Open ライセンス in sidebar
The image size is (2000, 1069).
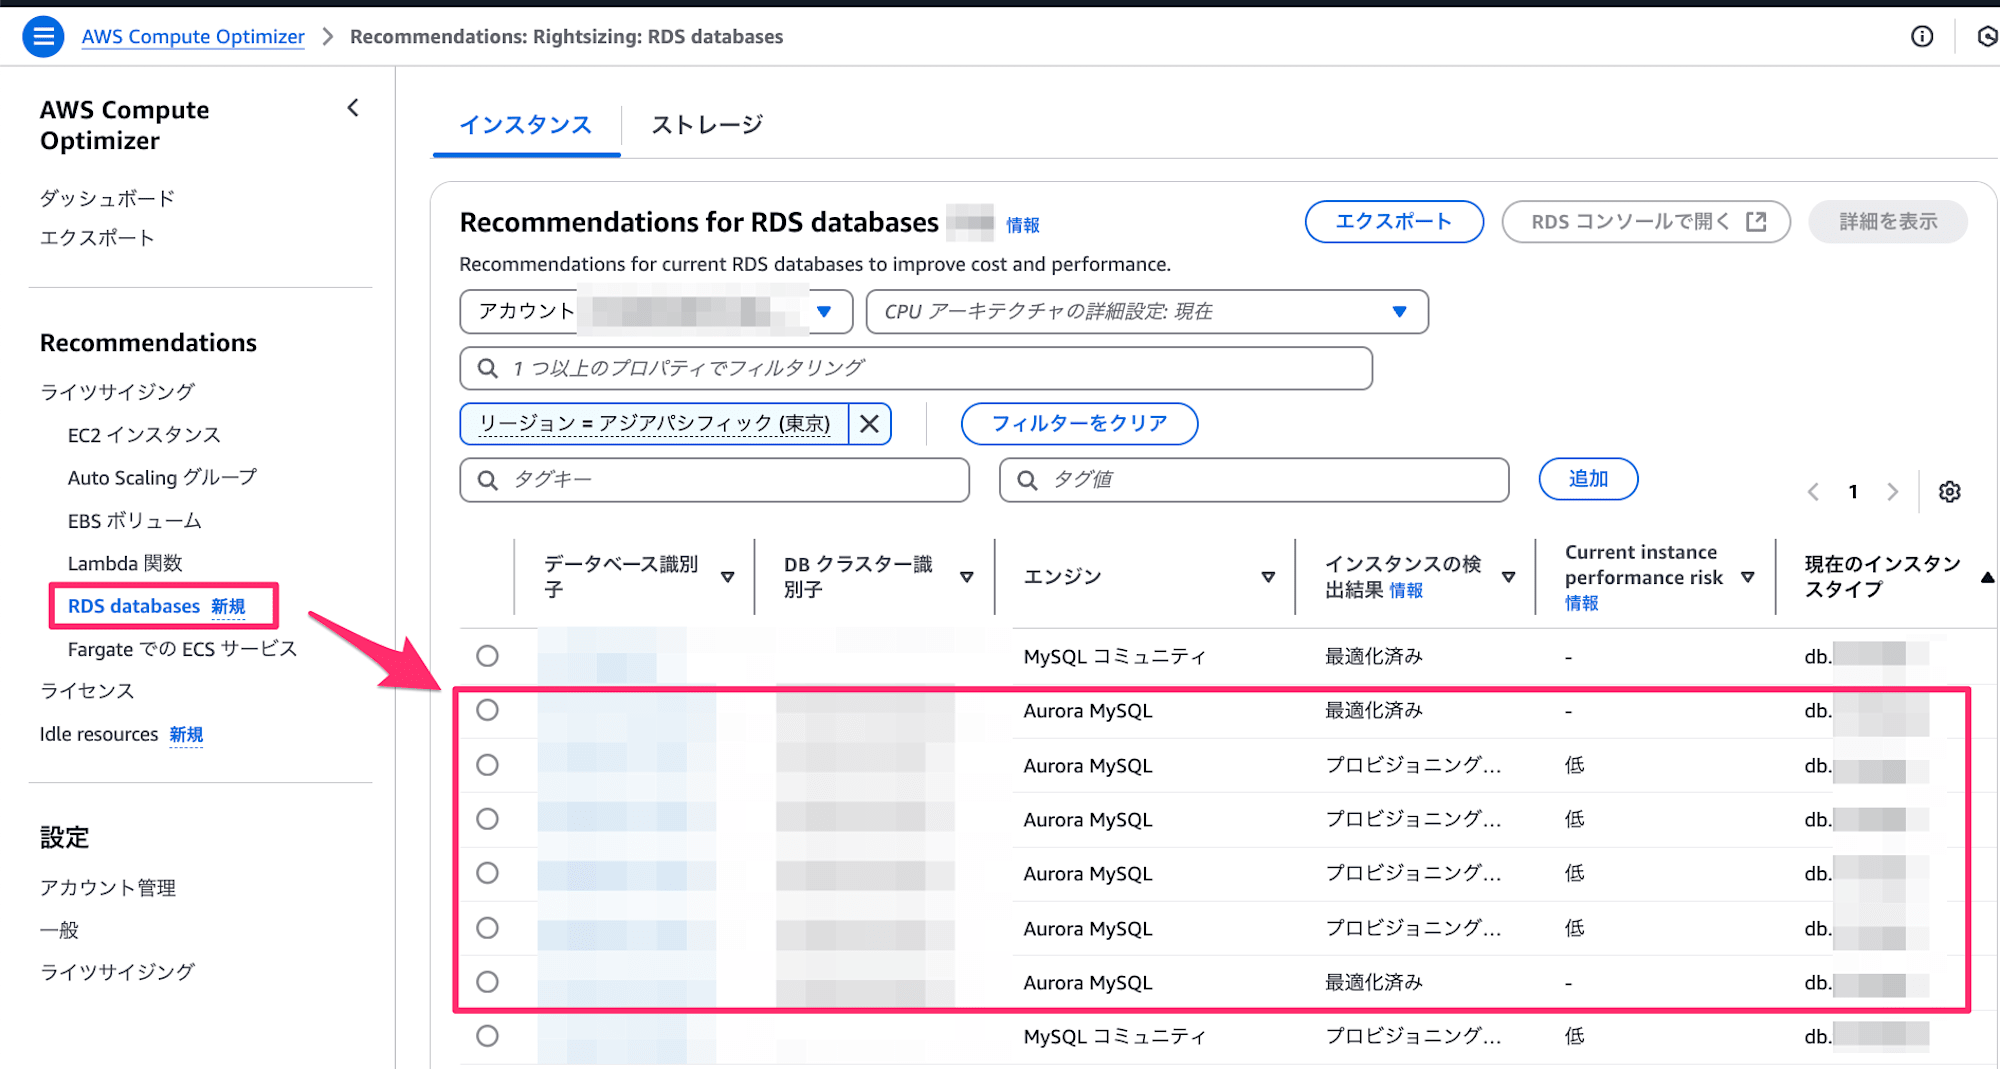pos(87,691)
